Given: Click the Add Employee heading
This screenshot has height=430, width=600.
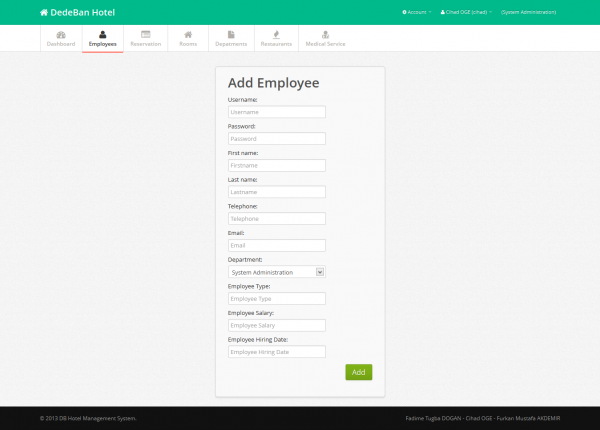Looking at the screenshot, I should point(274,83).
